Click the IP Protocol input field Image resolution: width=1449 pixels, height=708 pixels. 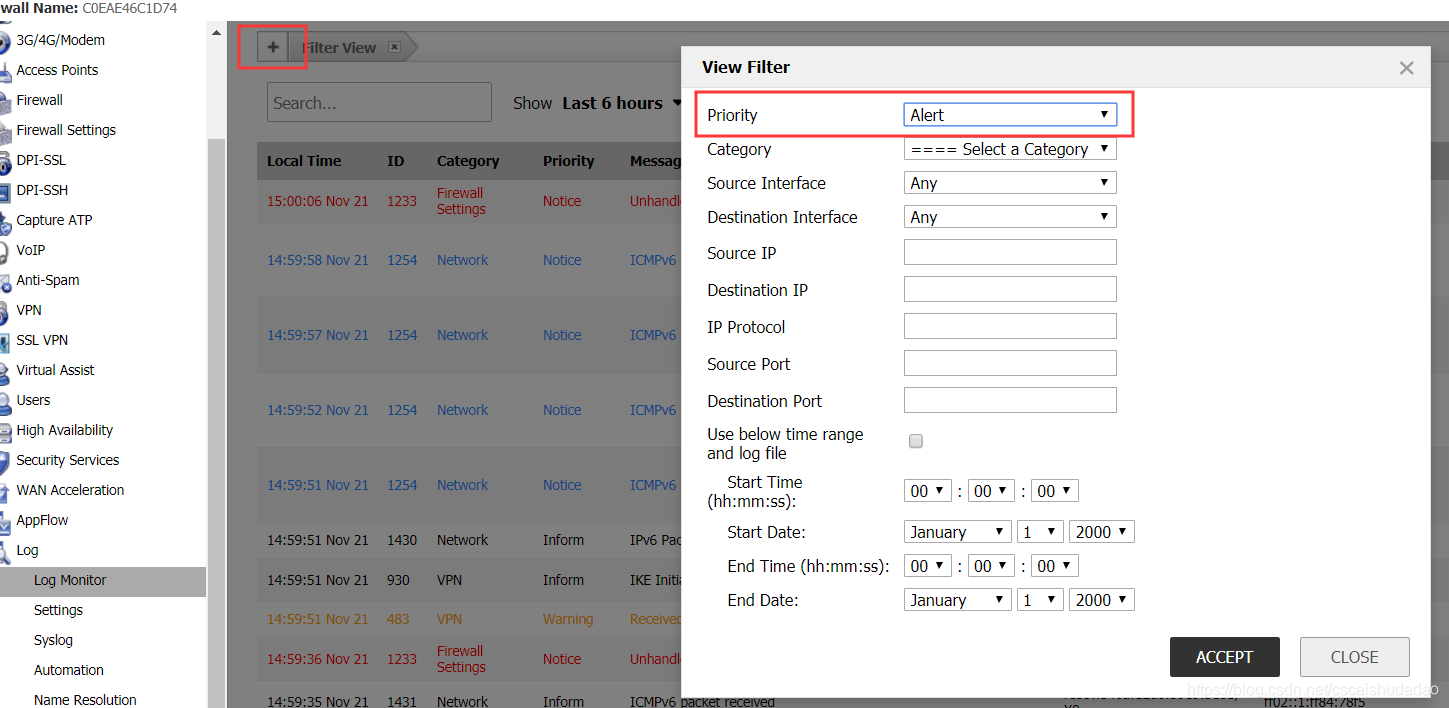click(1010, 326)
